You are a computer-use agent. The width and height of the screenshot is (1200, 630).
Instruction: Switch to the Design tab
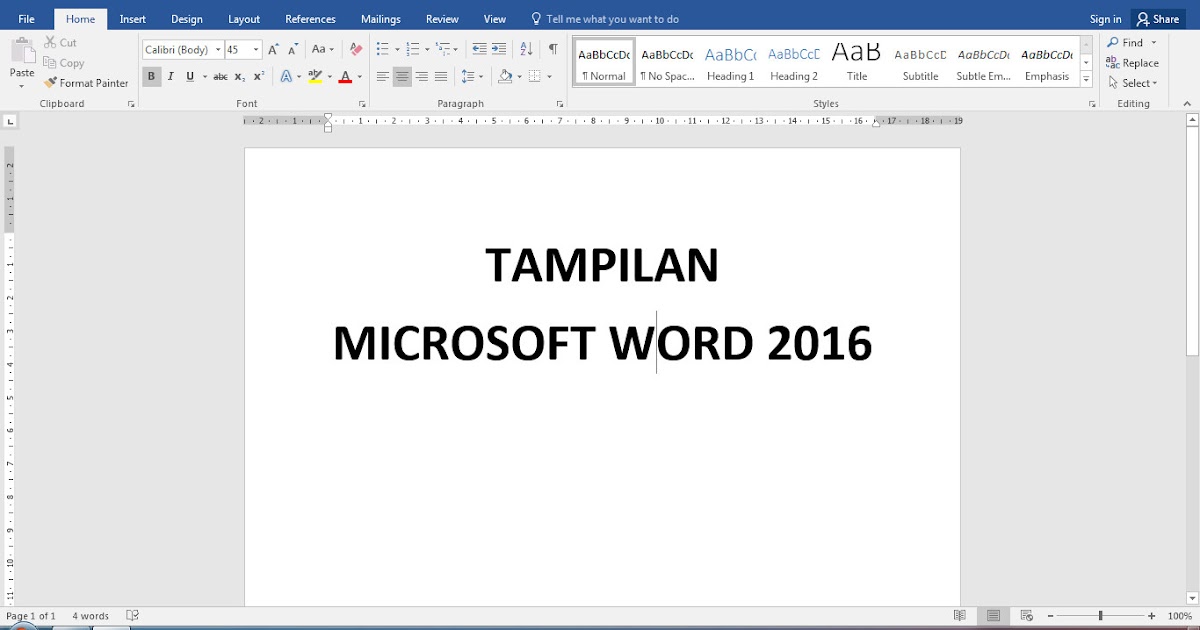click(x=187, y=19)
